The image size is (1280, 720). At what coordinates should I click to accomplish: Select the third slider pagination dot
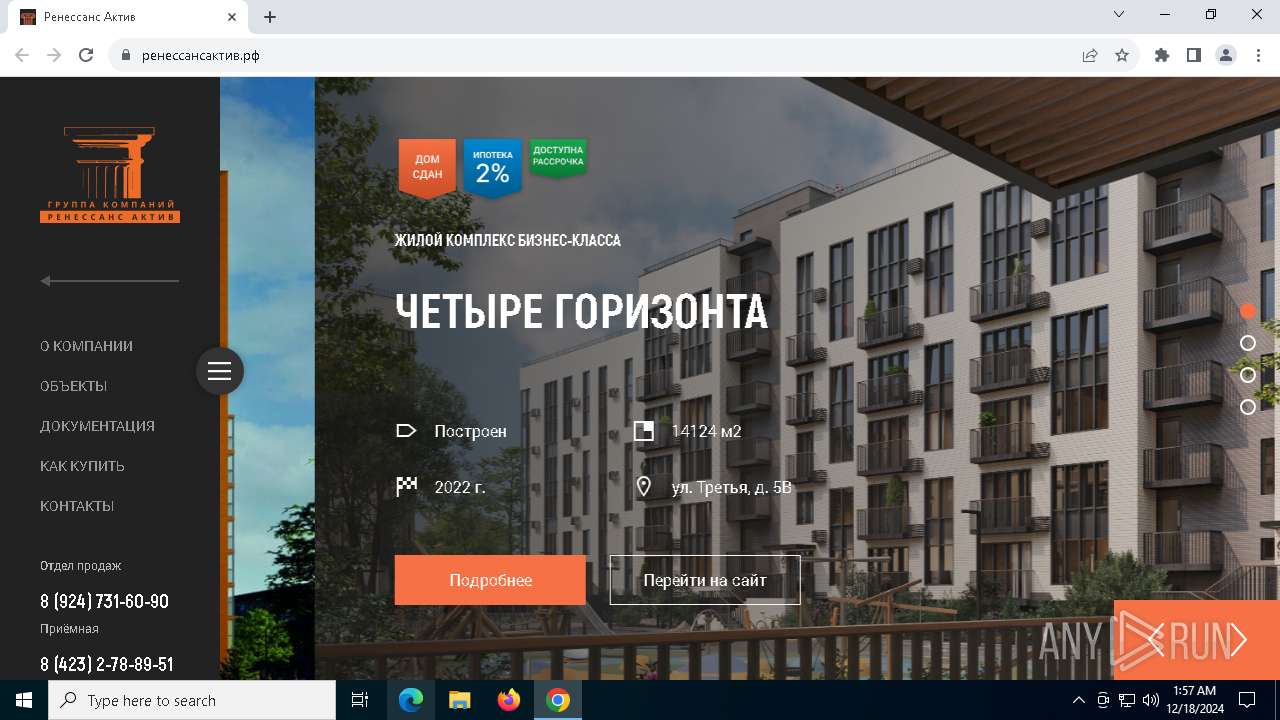click(1248, 375)
